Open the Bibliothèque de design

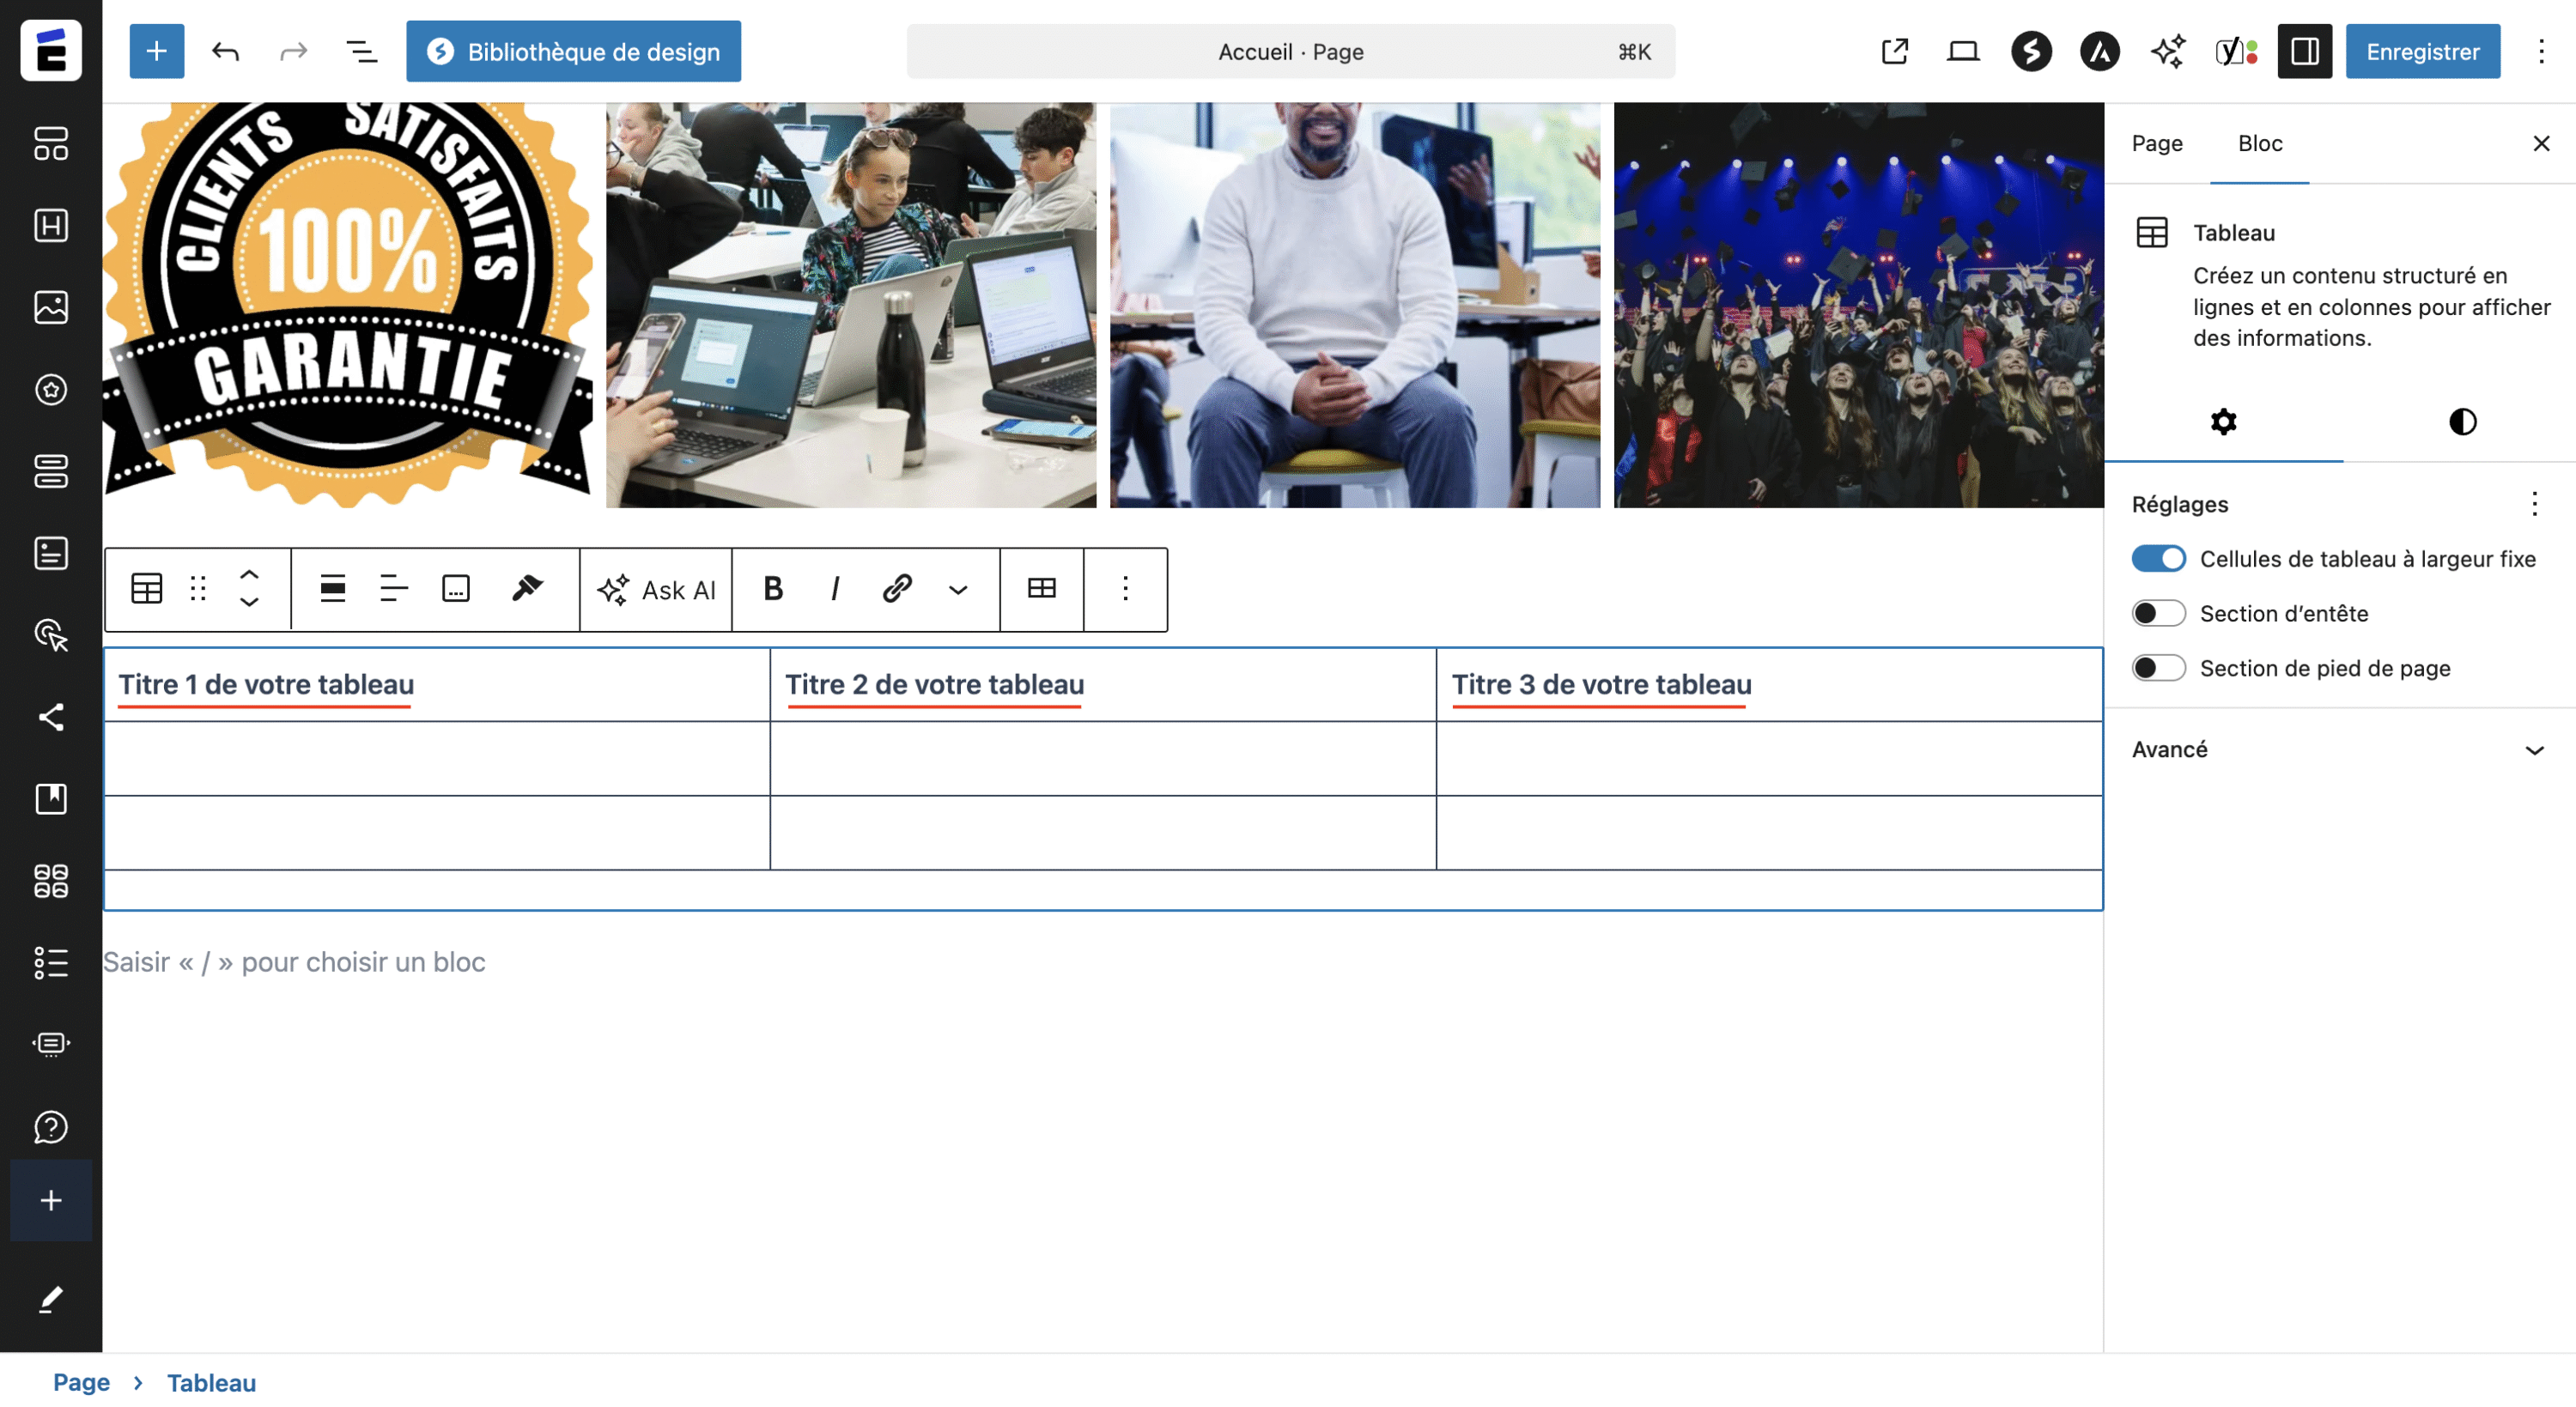[573, 51]
